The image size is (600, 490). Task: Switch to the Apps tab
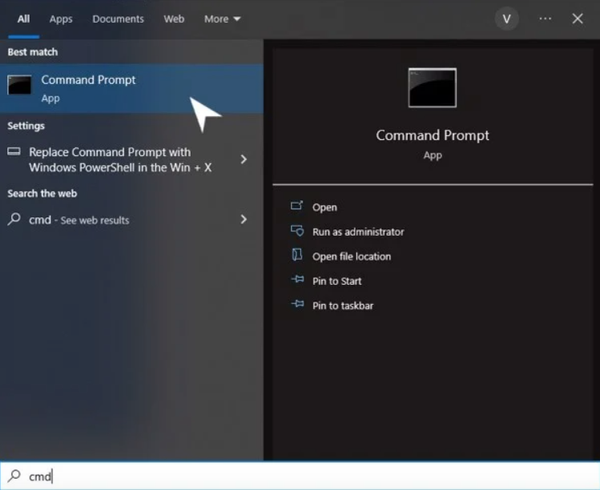coord(61,19)
